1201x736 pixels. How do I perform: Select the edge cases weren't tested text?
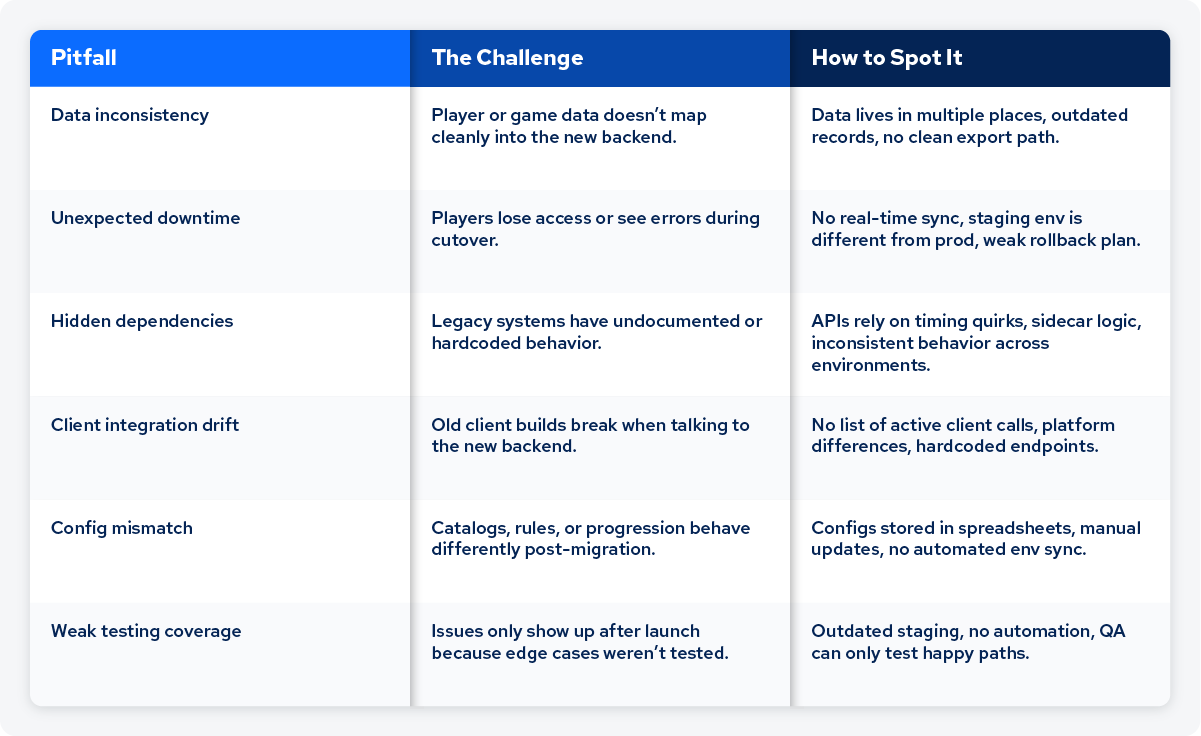[x=580, y=642]
